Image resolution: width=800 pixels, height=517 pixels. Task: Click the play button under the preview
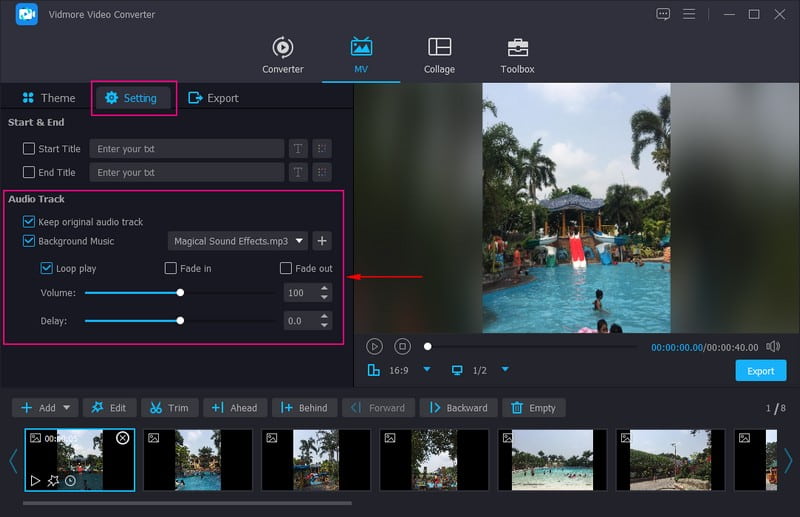(x=374, y=346)
